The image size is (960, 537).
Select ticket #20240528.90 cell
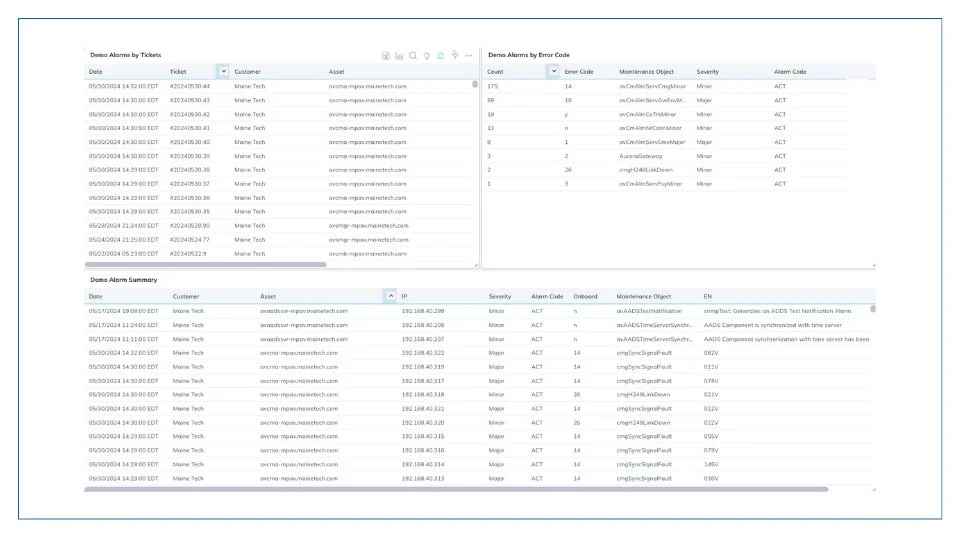point(190,226)
